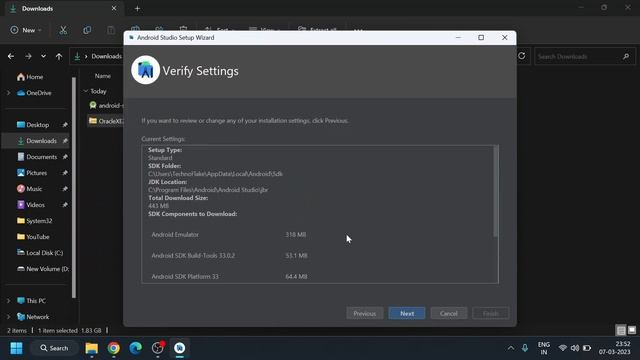Click the taskbar Search box

[x=54, y=348]
